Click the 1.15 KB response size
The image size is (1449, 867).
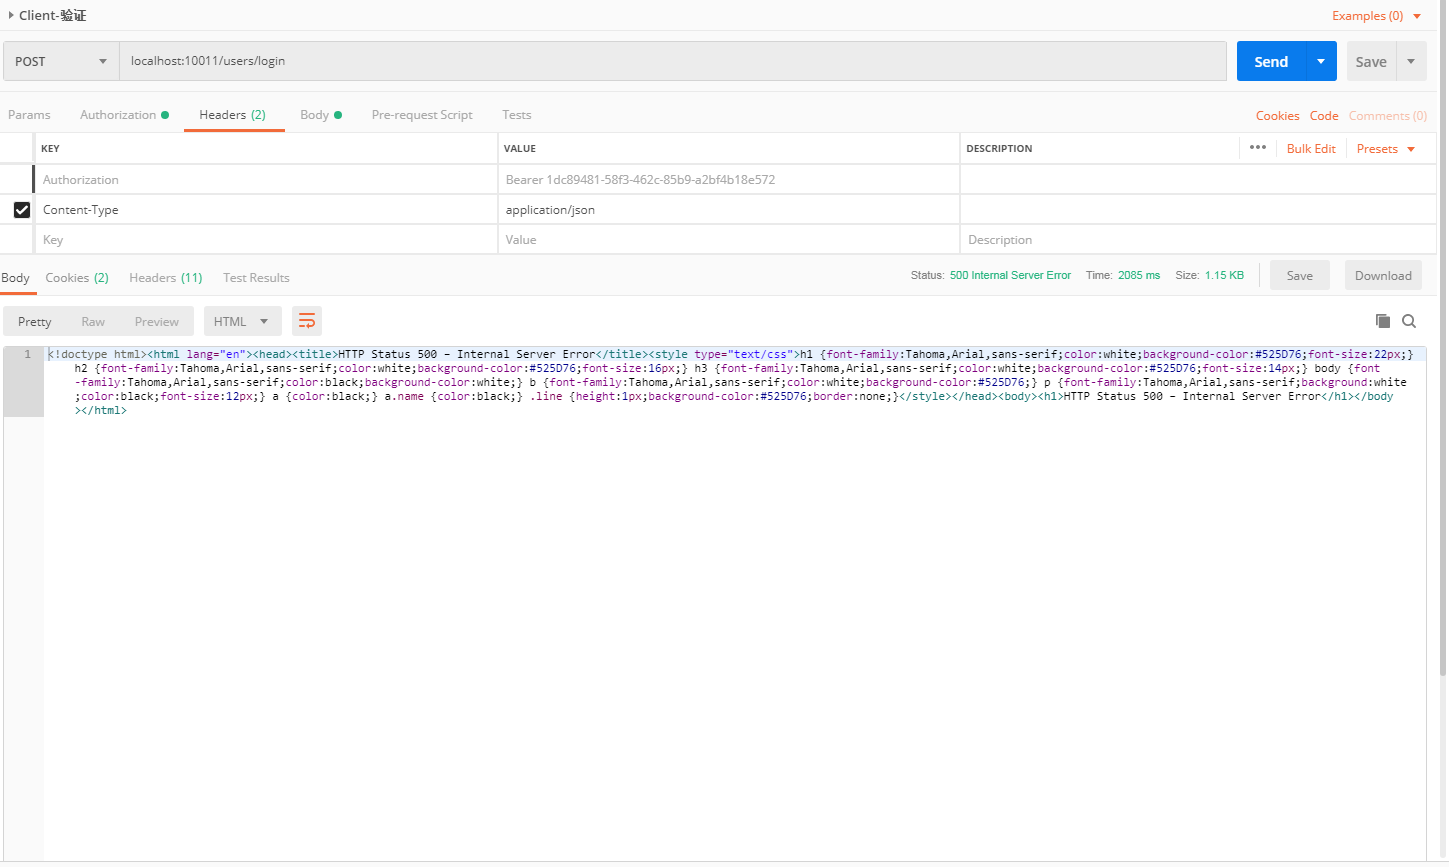point(1224,275)
